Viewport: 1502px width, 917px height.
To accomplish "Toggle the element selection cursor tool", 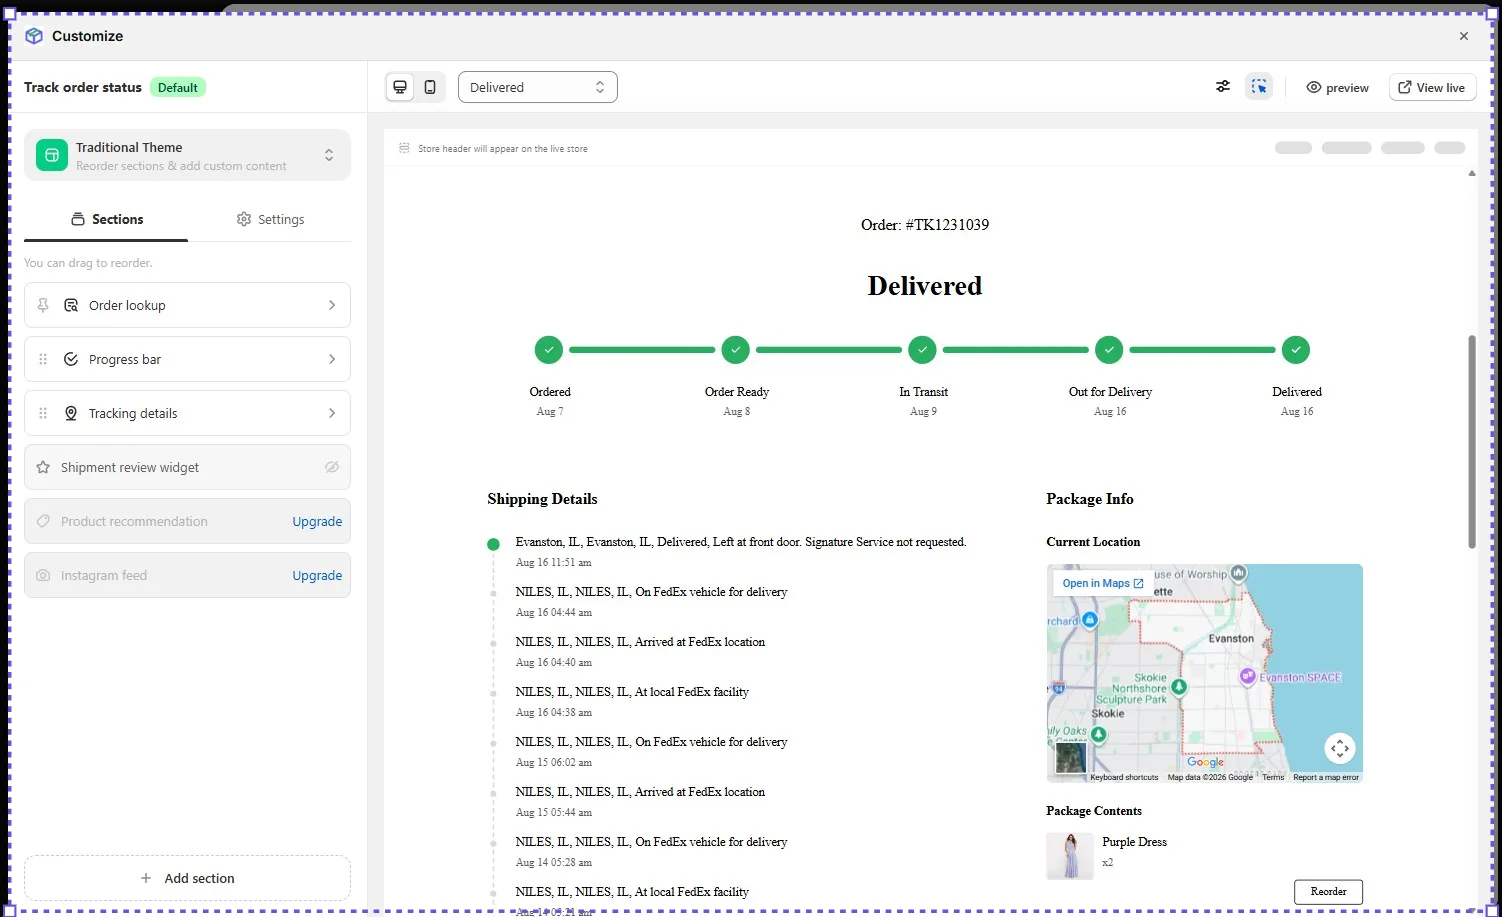I will 1259,87.
